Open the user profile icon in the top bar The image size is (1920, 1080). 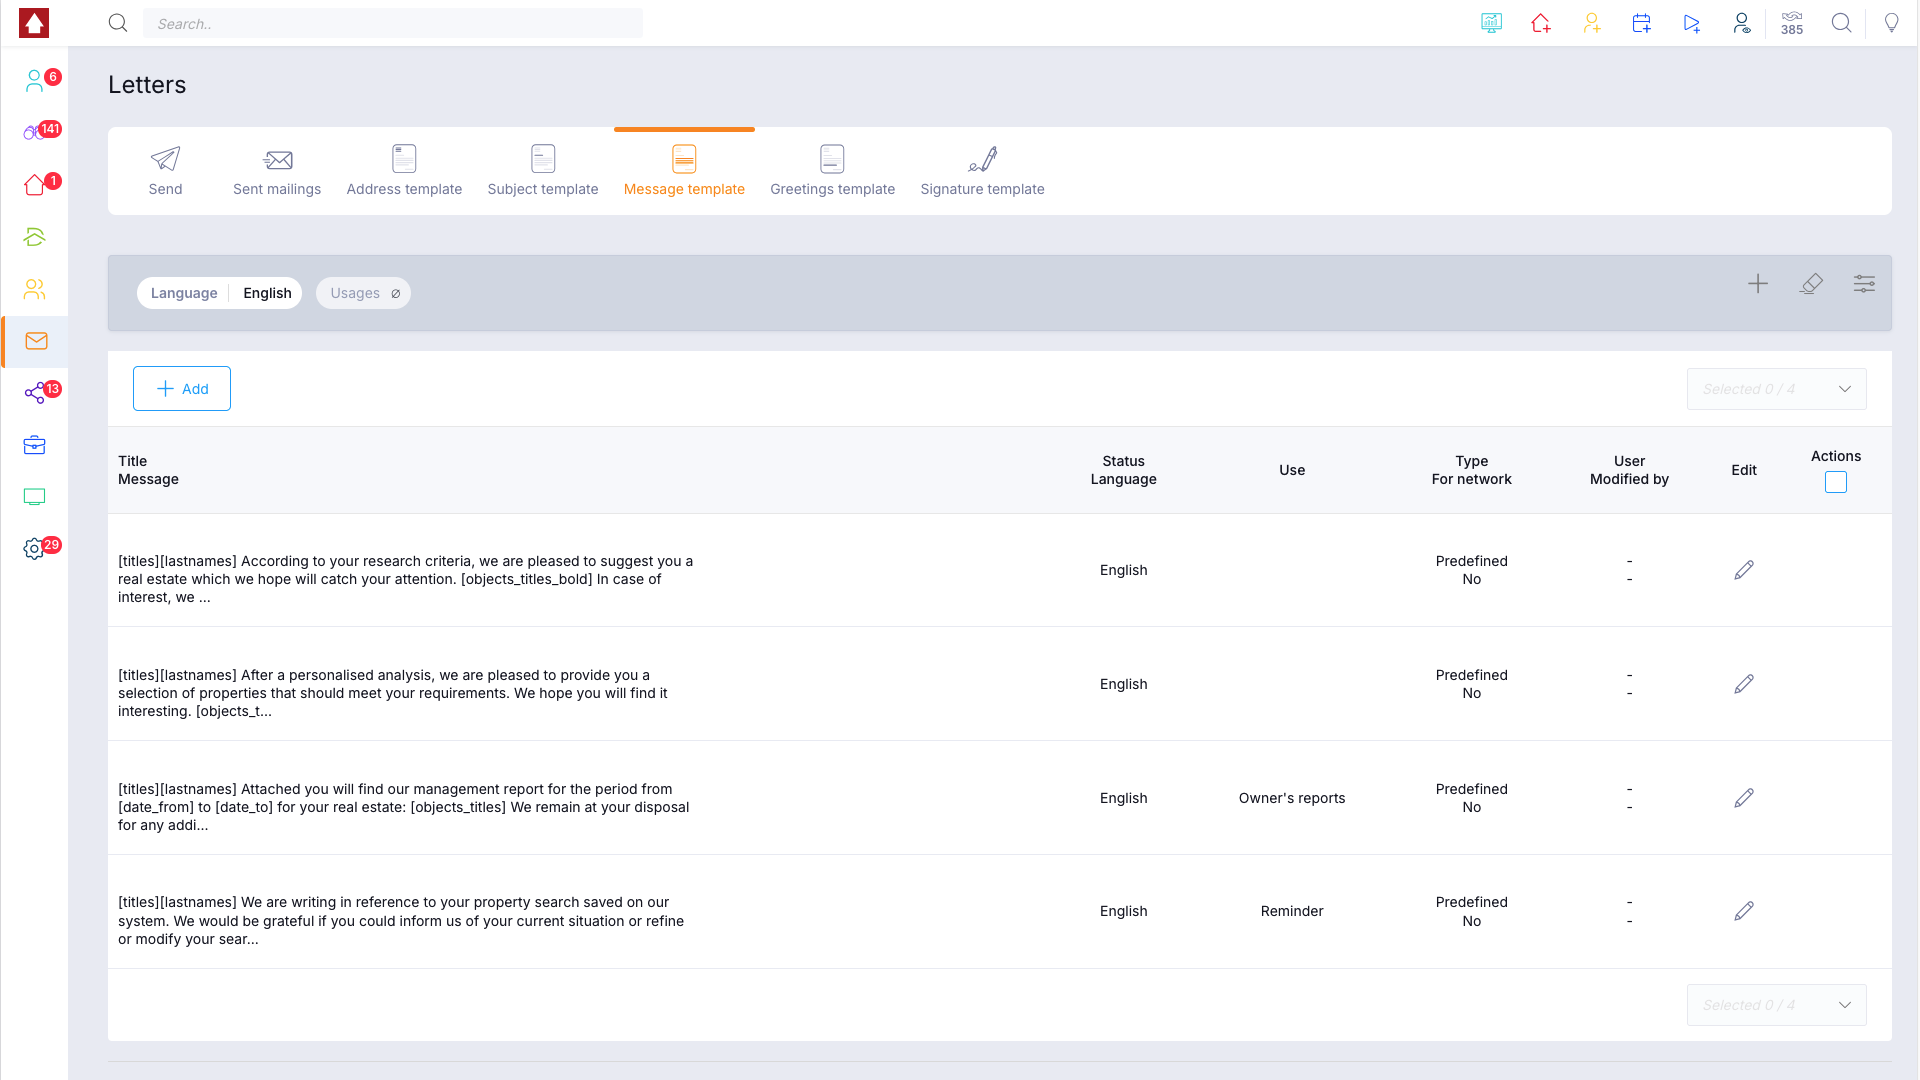(1741, 23)
